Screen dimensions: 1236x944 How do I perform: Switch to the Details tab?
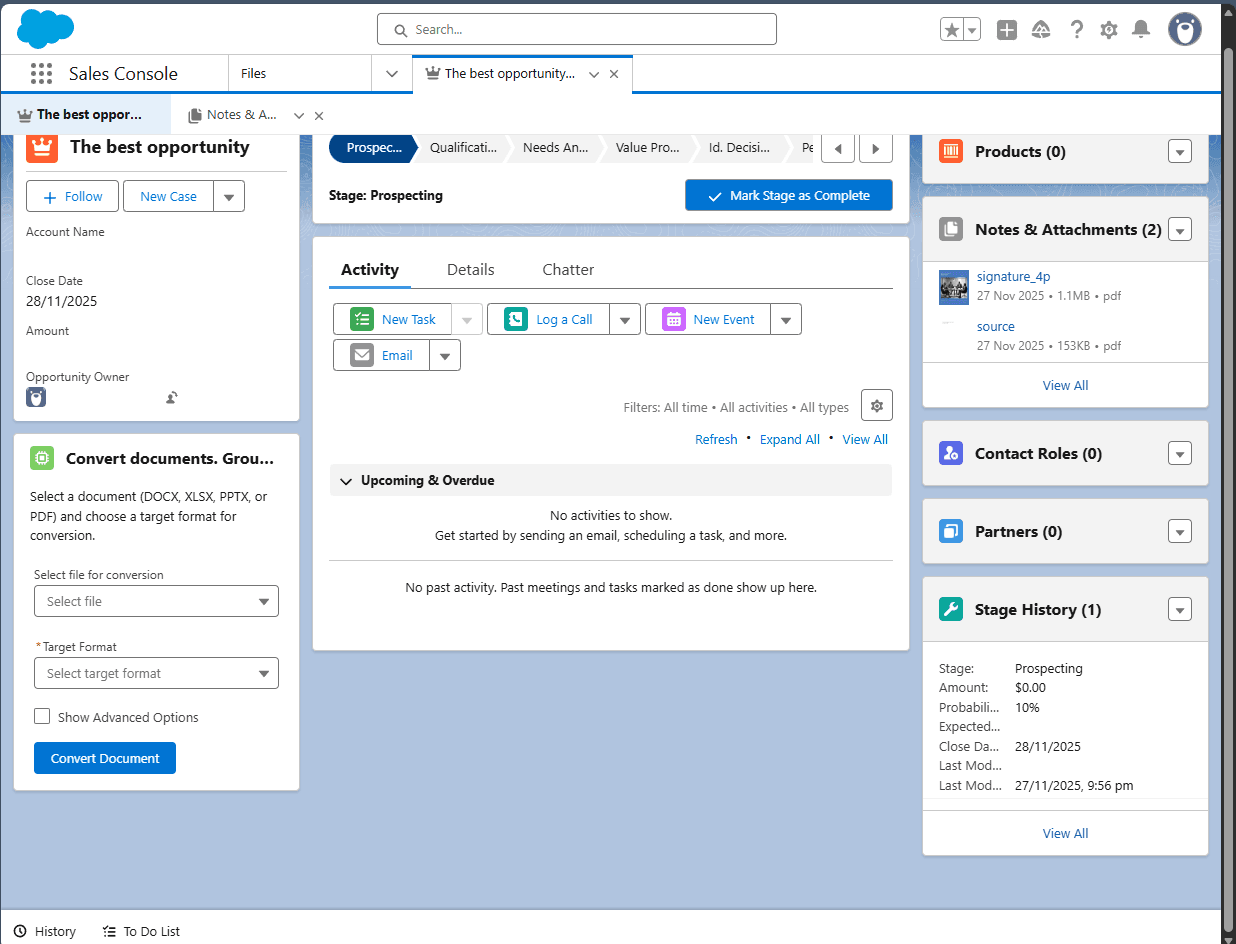[x=471, y=269]
